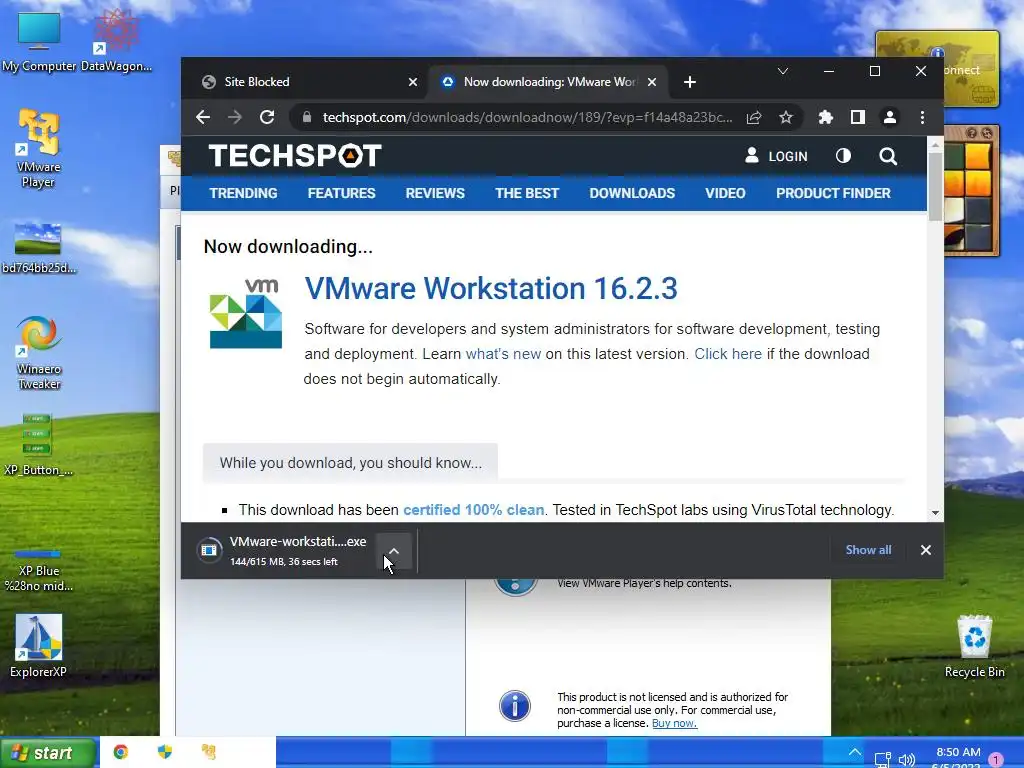This screenshot has height=768, width=1024.
Task: Share this page using address bar icon
Action: click(754, 118)
